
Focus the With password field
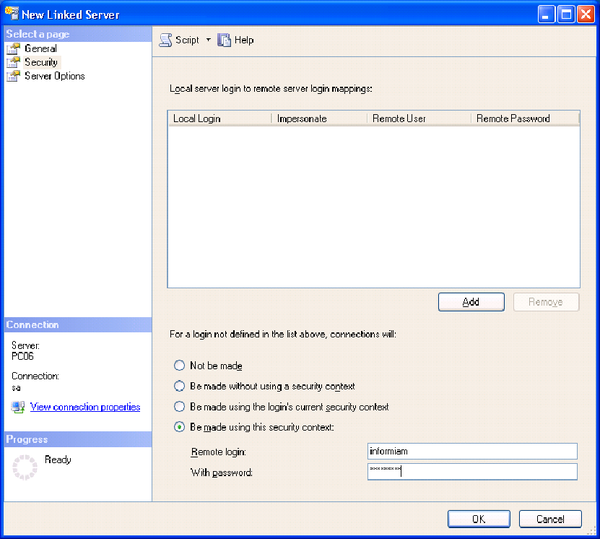472,471
